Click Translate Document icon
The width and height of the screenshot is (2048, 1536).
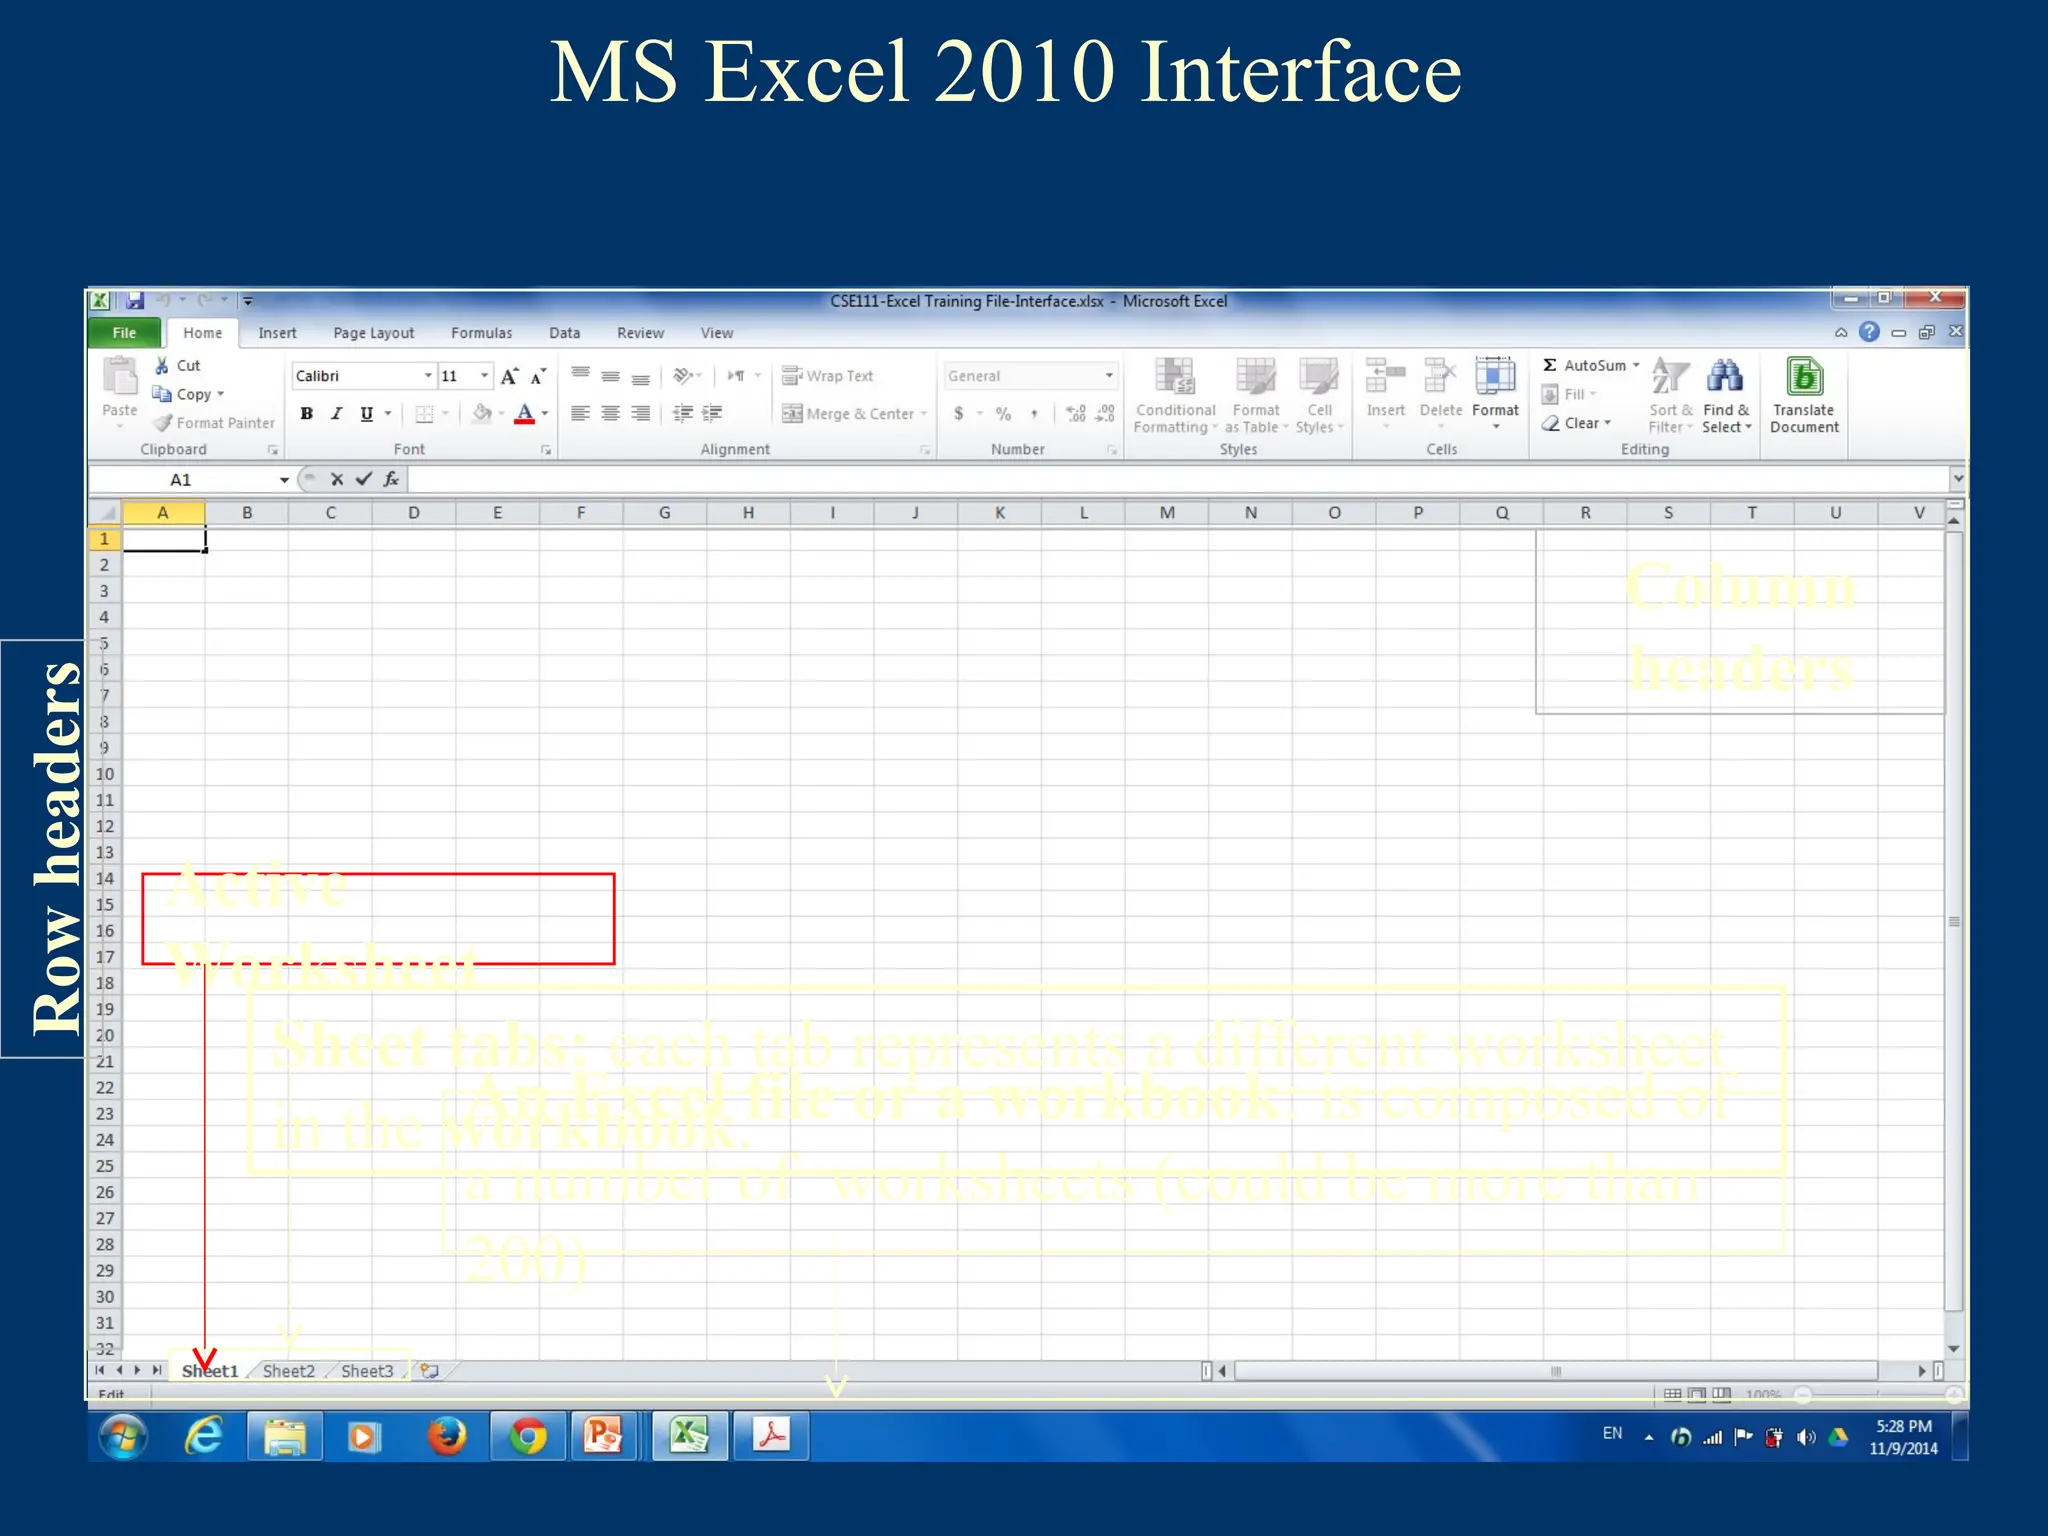[1804, 377]
